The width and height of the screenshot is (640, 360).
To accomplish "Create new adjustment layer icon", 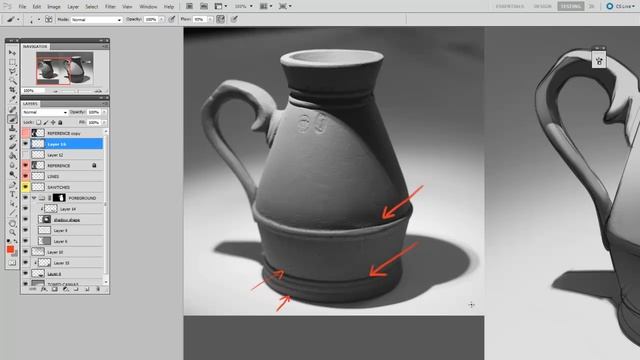I will coord(65,289).
